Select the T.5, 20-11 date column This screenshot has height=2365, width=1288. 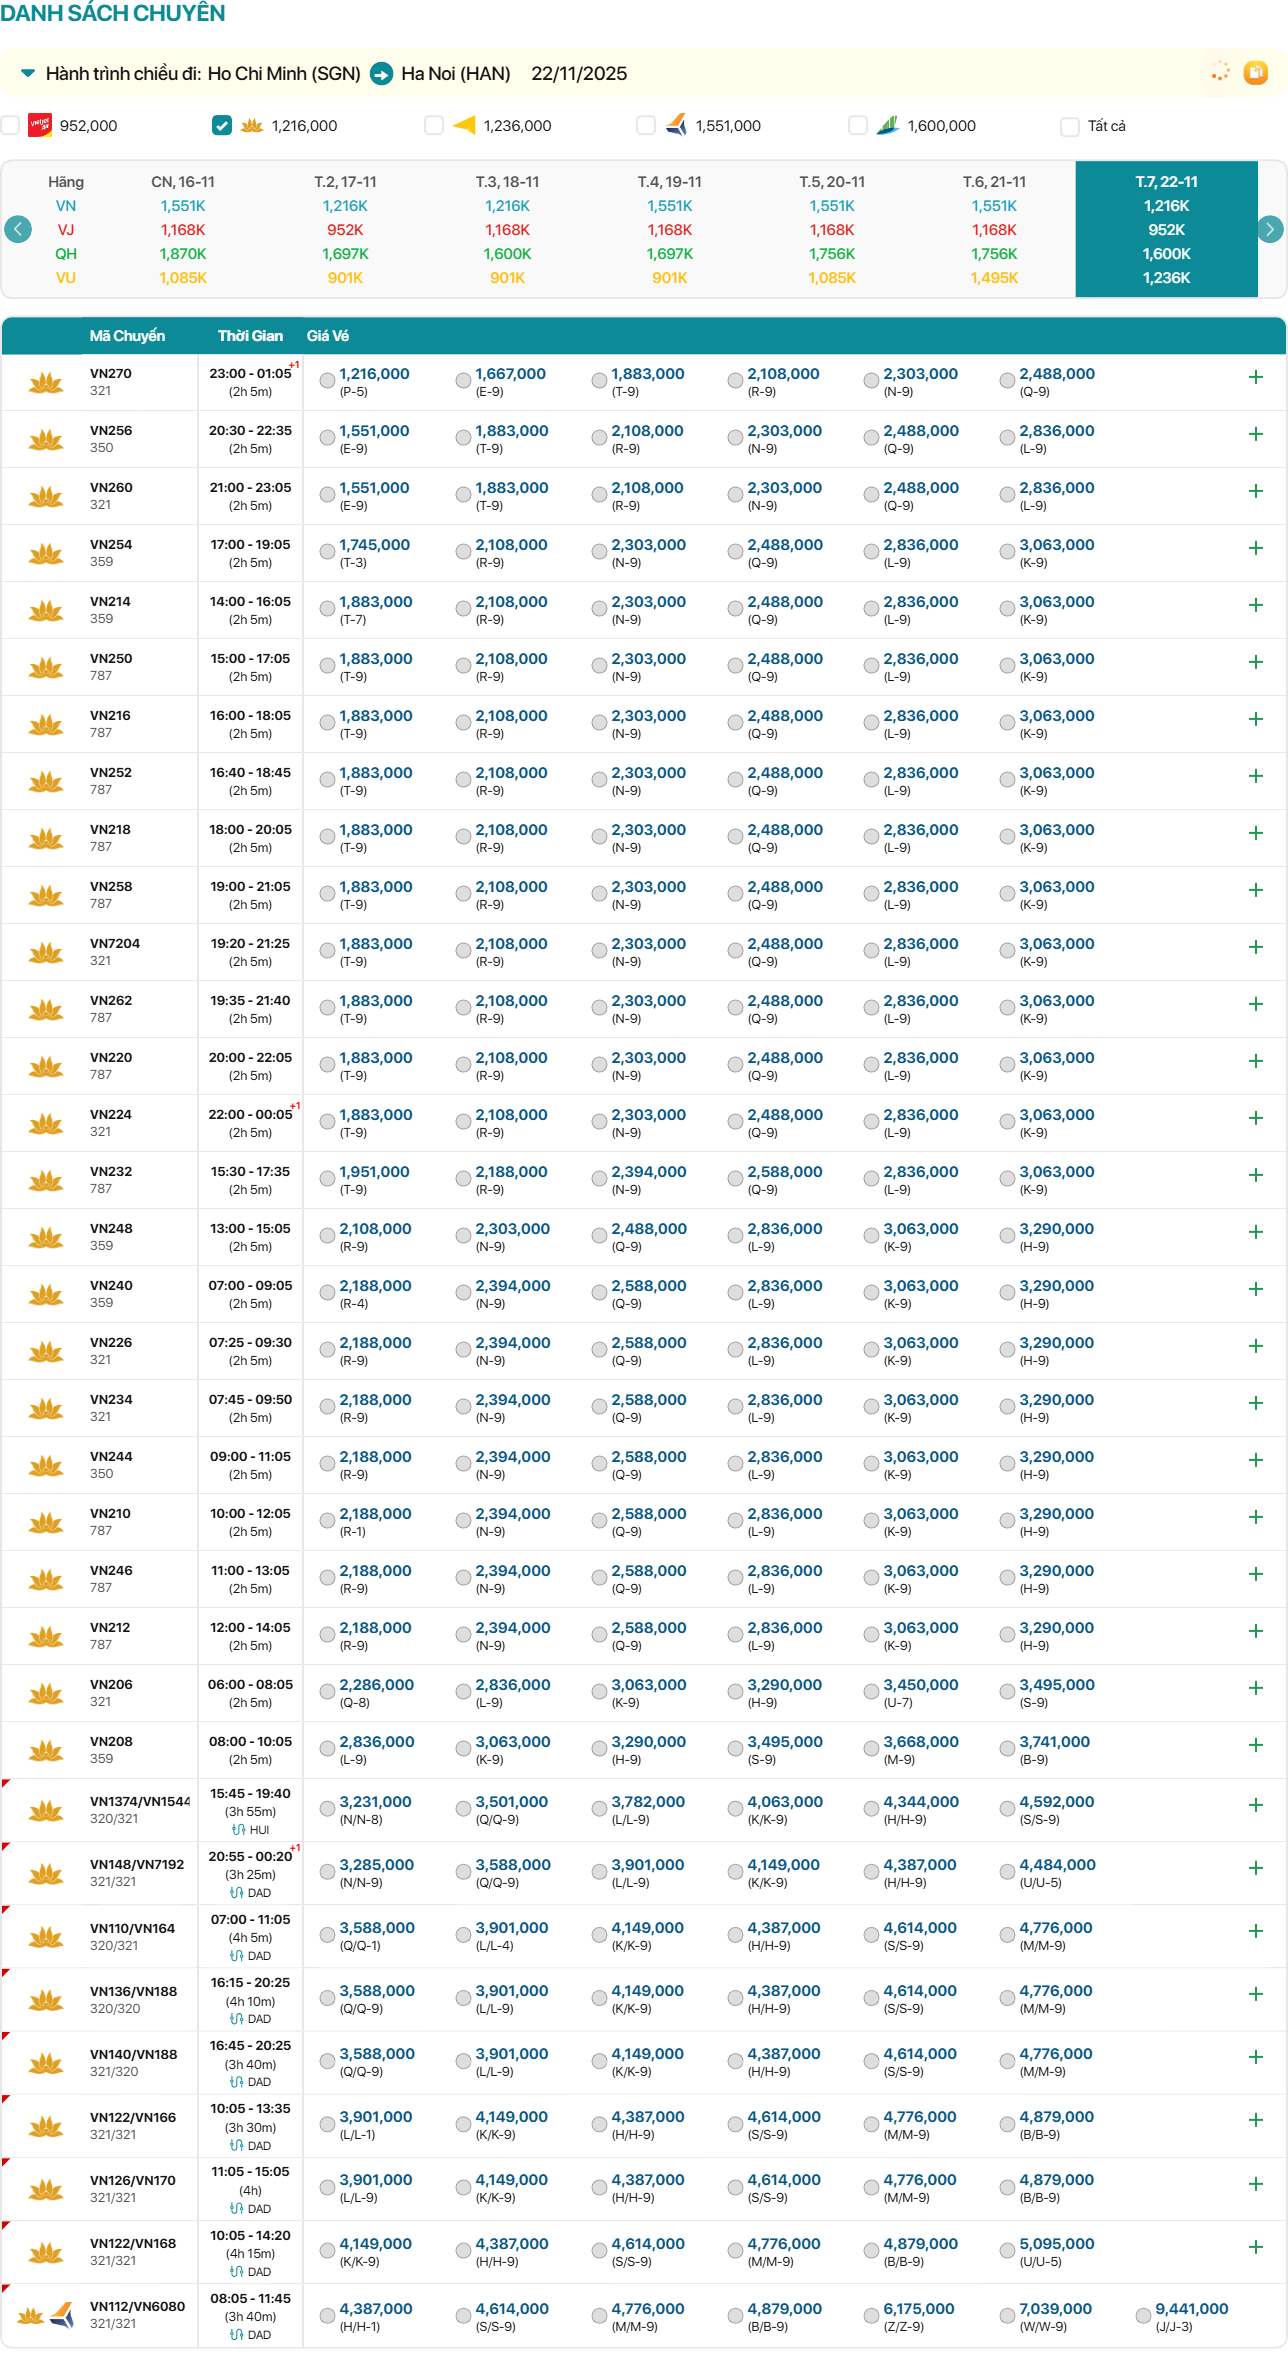tap(831, 229)
